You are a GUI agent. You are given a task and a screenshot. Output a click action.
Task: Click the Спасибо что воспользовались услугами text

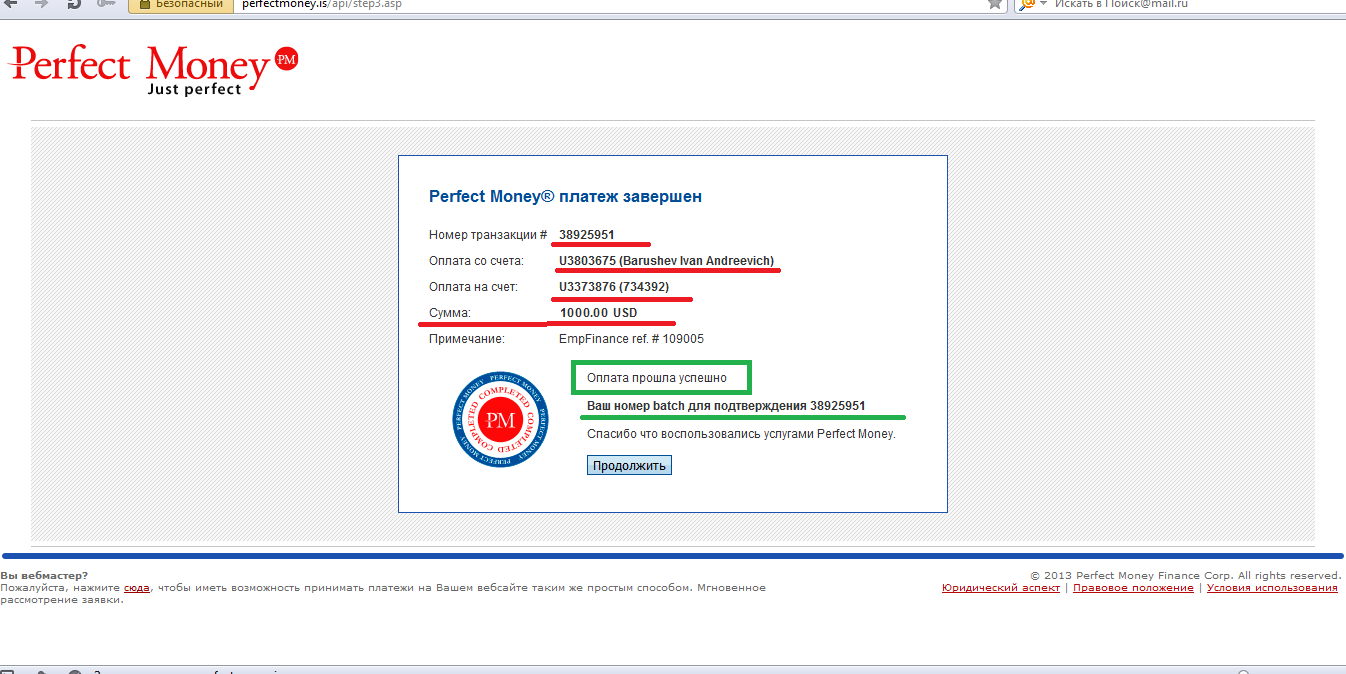pyautogui.click(x=741, y=434)
